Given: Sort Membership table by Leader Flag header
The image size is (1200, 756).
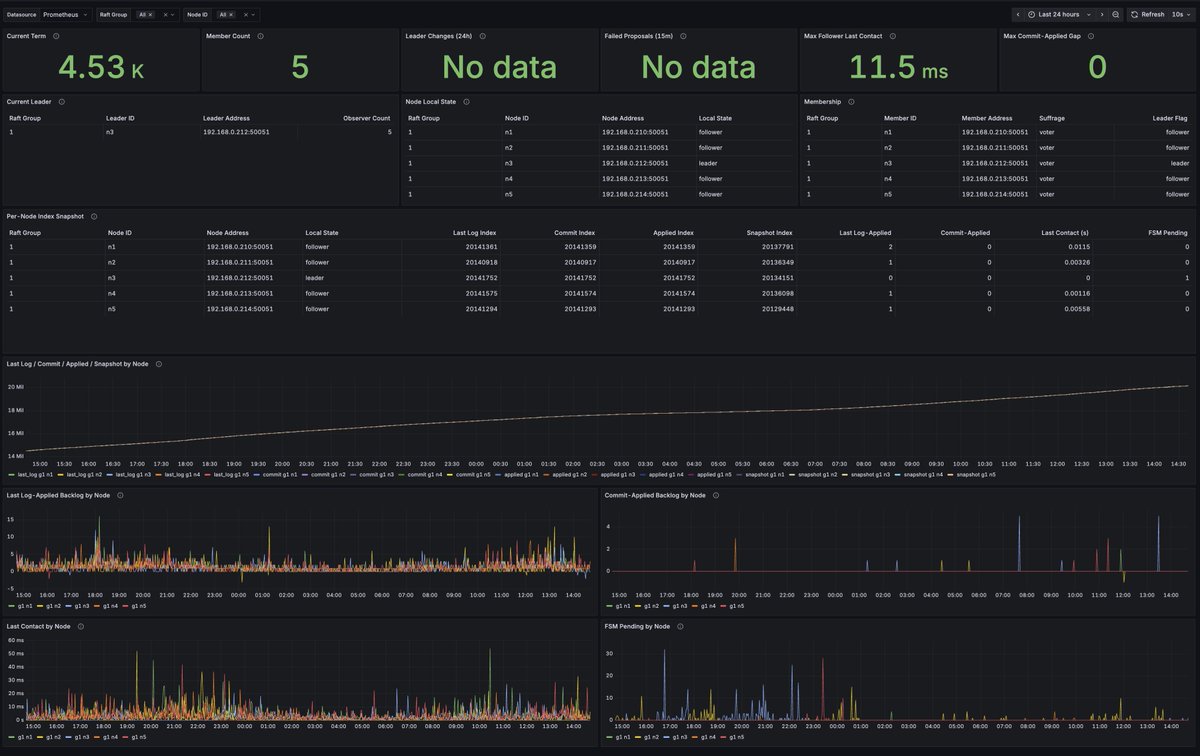Looking at the screenshot, I should click(x=1171, y=117).
